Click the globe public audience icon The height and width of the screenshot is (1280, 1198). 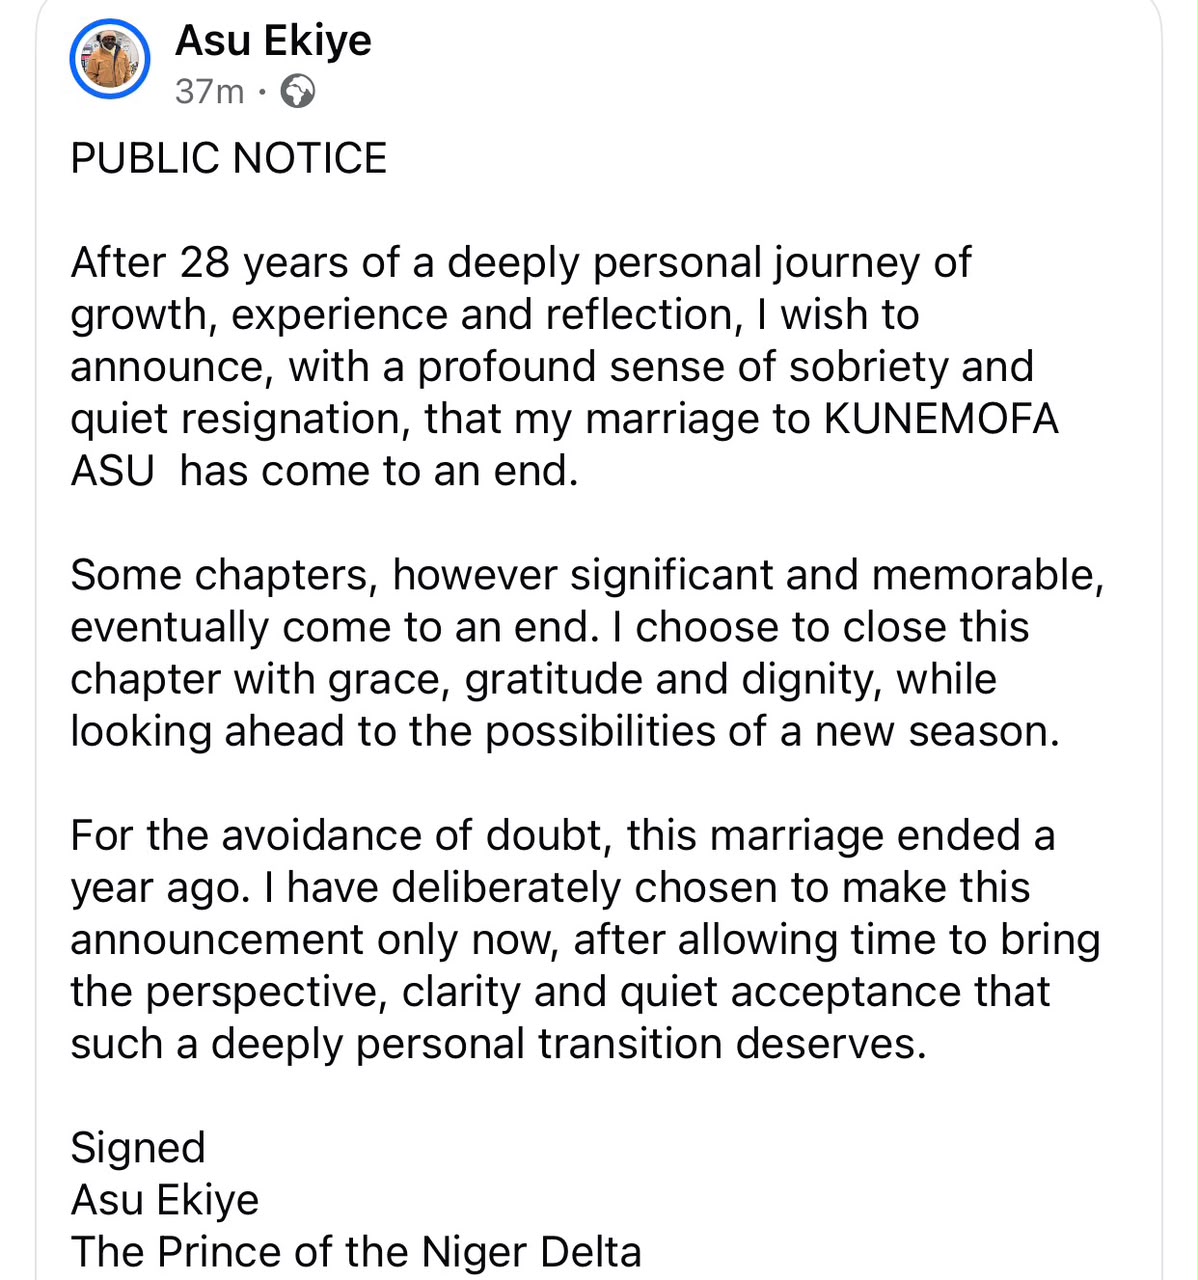(297, 92)
